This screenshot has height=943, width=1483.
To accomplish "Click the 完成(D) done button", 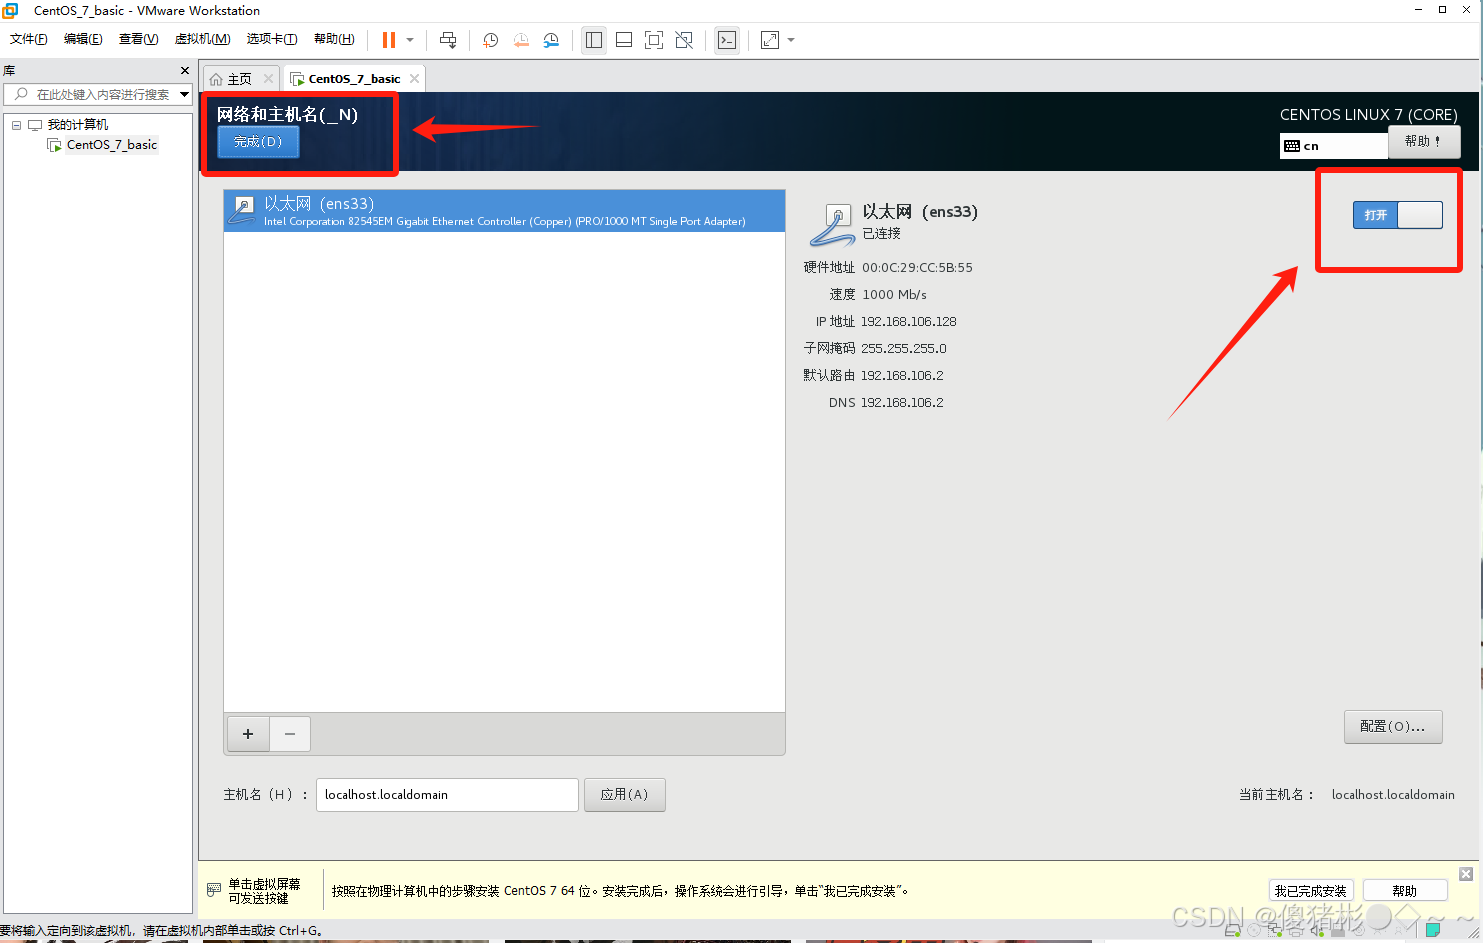I will click(258, 142).
